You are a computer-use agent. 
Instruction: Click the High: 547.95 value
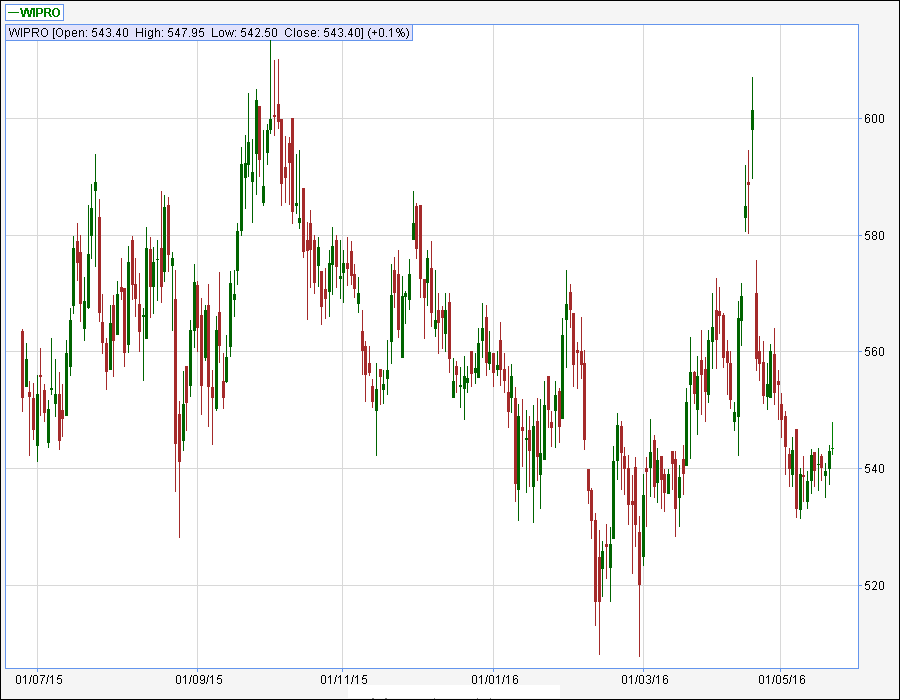coord(170,33)
